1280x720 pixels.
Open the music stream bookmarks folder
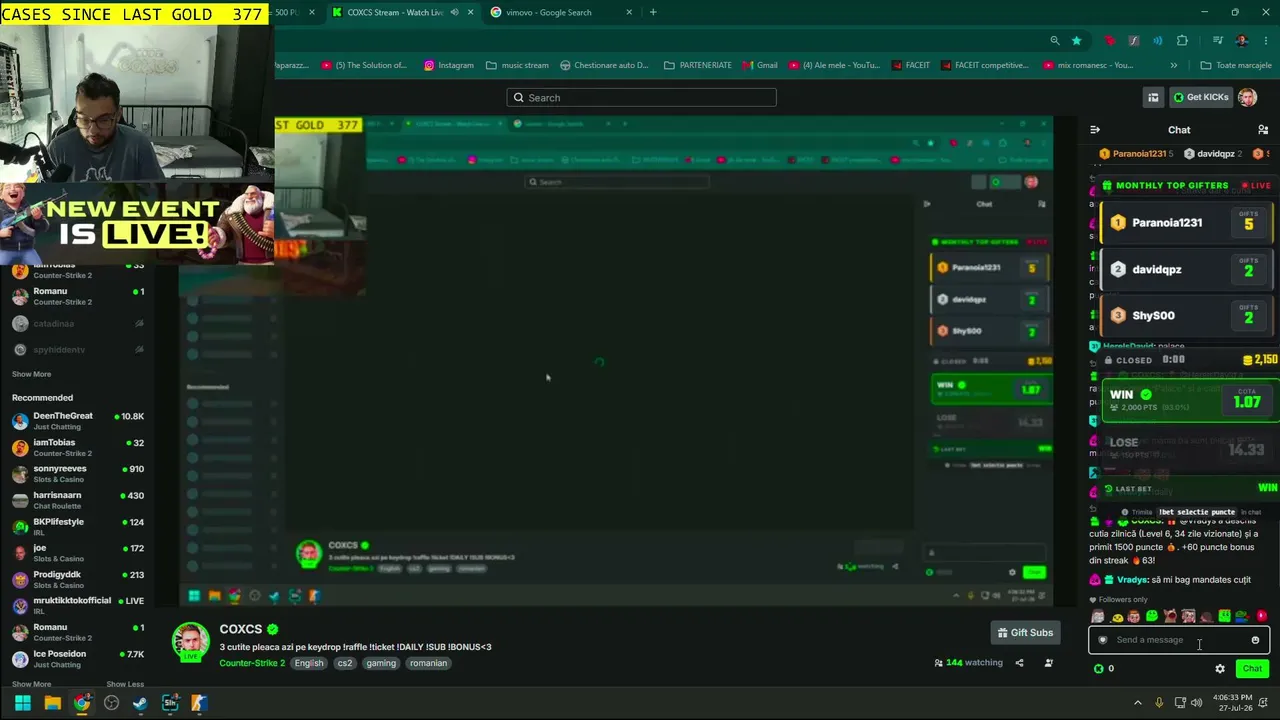tap(517, 65)
